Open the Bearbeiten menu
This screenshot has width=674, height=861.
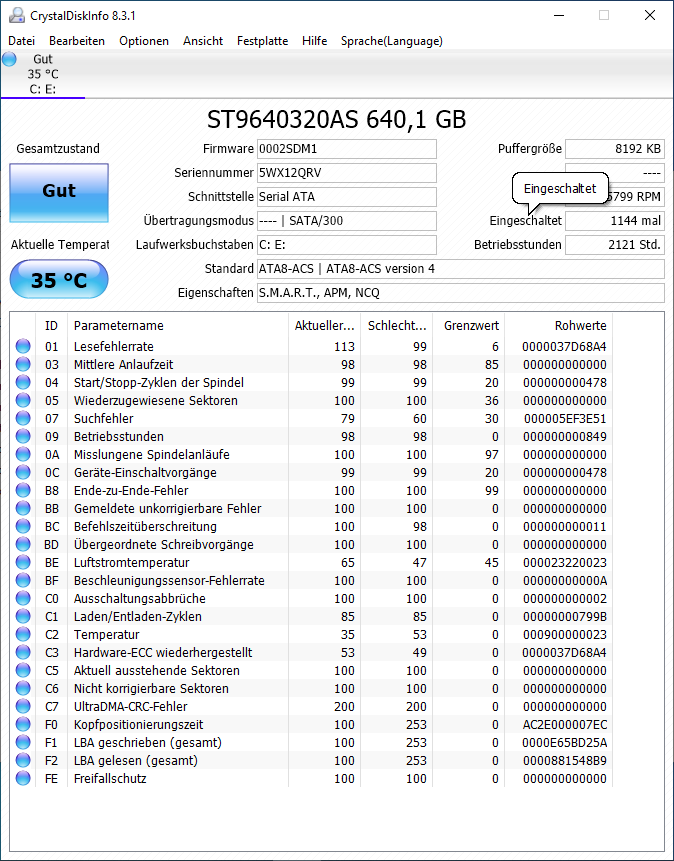(77, 41)
